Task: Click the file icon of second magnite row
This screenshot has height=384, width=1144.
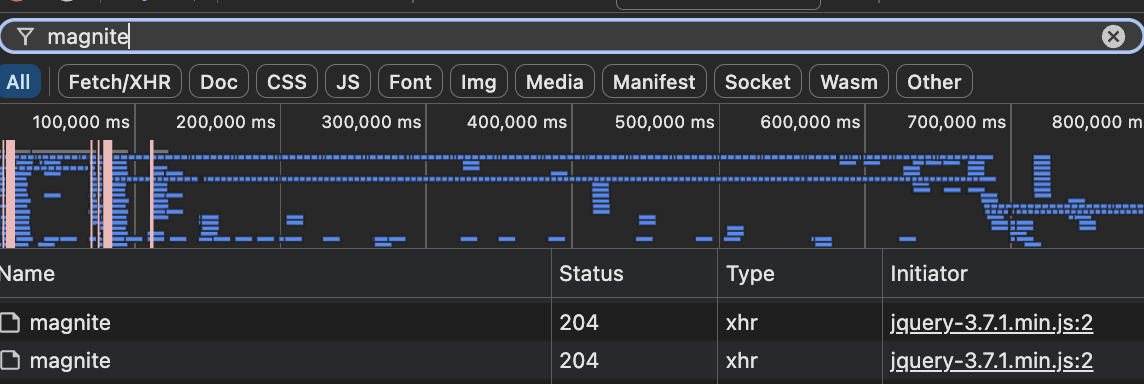Action: click(9, 361)
